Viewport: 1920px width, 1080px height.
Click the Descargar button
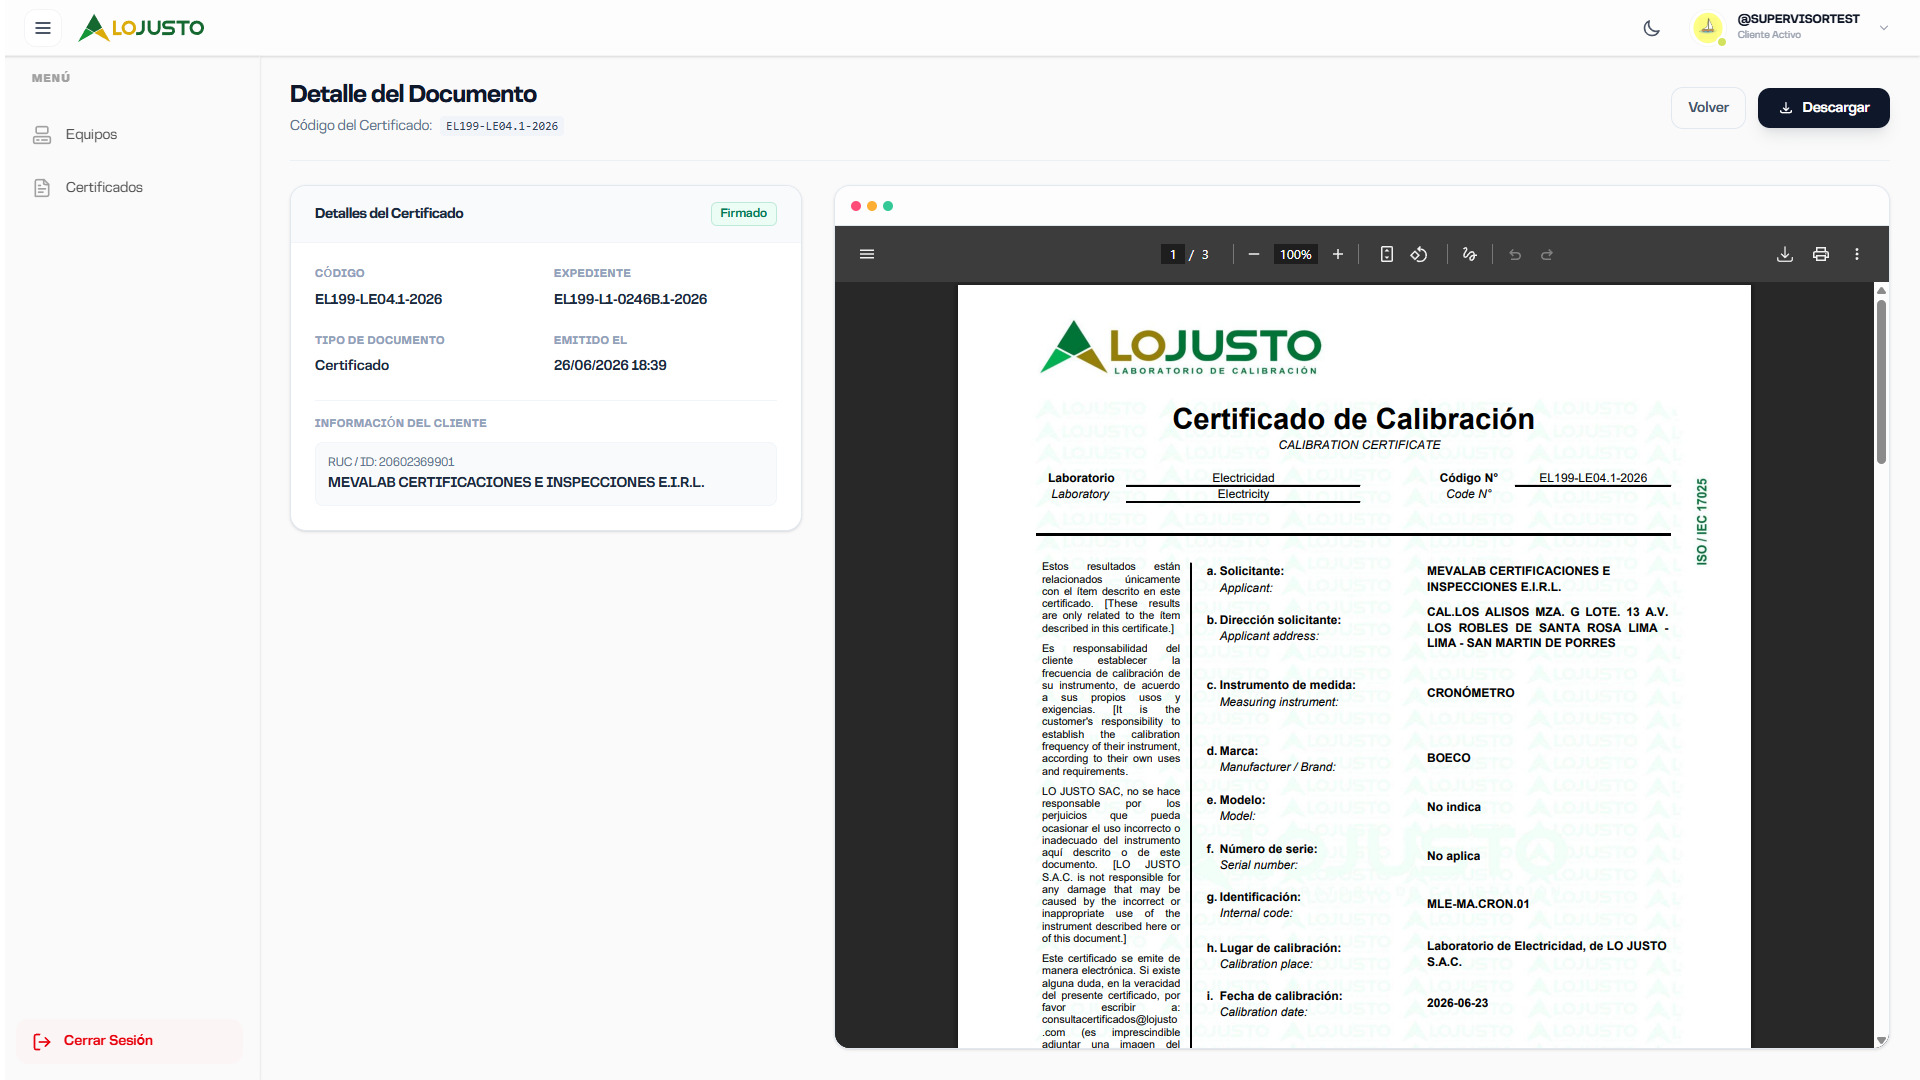click(x=1824, y=108)
